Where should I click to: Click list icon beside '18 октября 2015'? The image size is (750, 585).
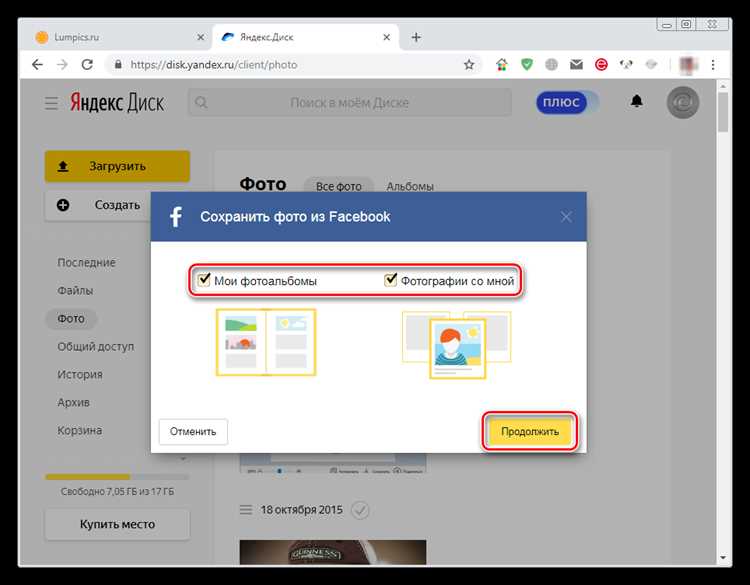pos(246,510)
